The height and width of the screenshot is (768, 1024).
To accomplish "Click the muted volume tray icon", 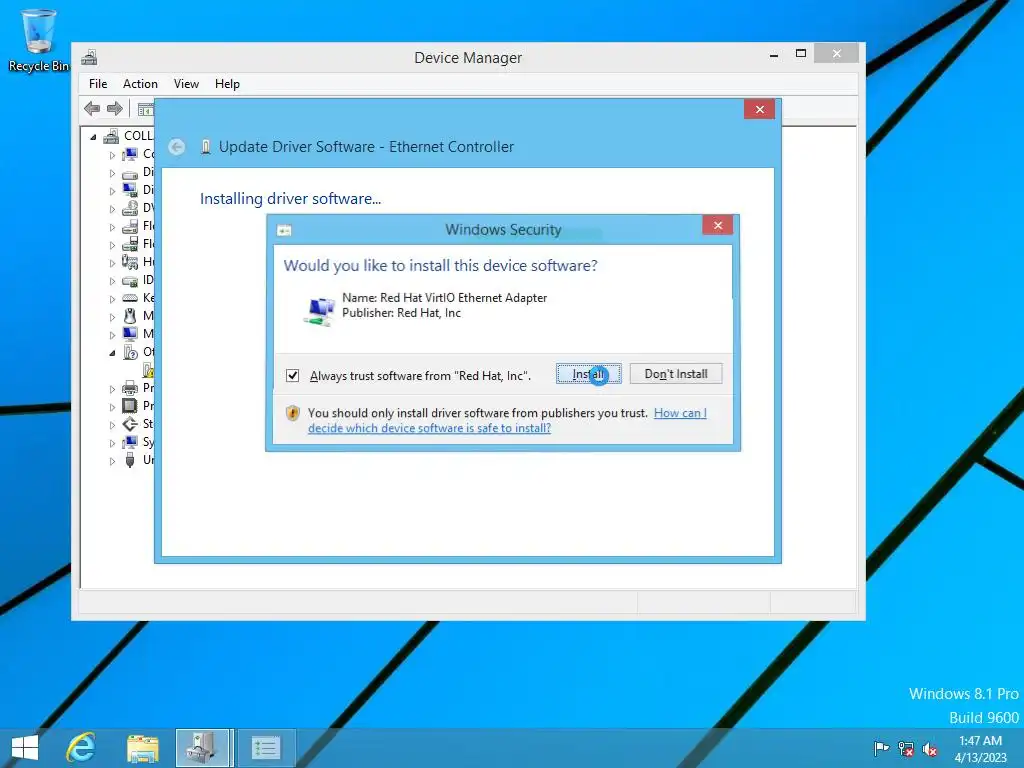I will pyautogui.click(x=930, y=748).
